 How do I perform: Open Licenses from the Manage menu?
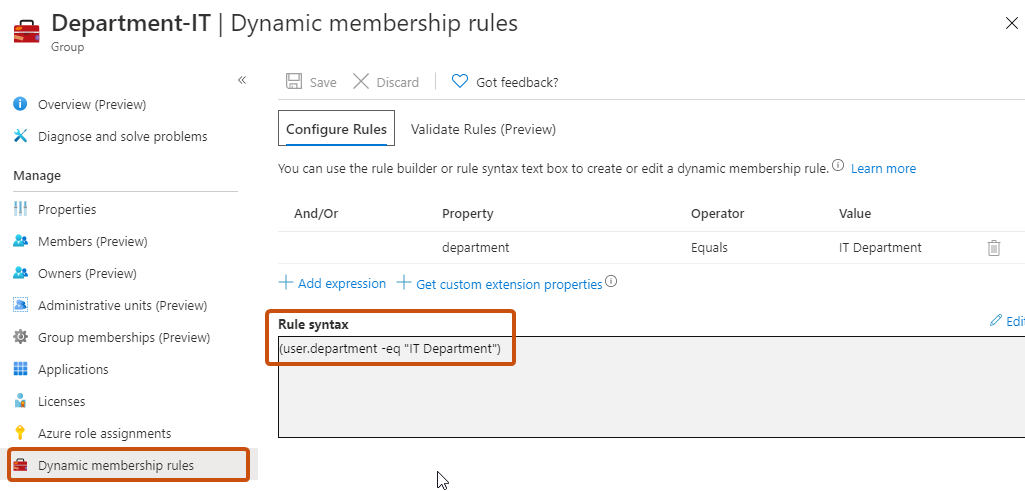pyautogui.click(x=61, y=401)
